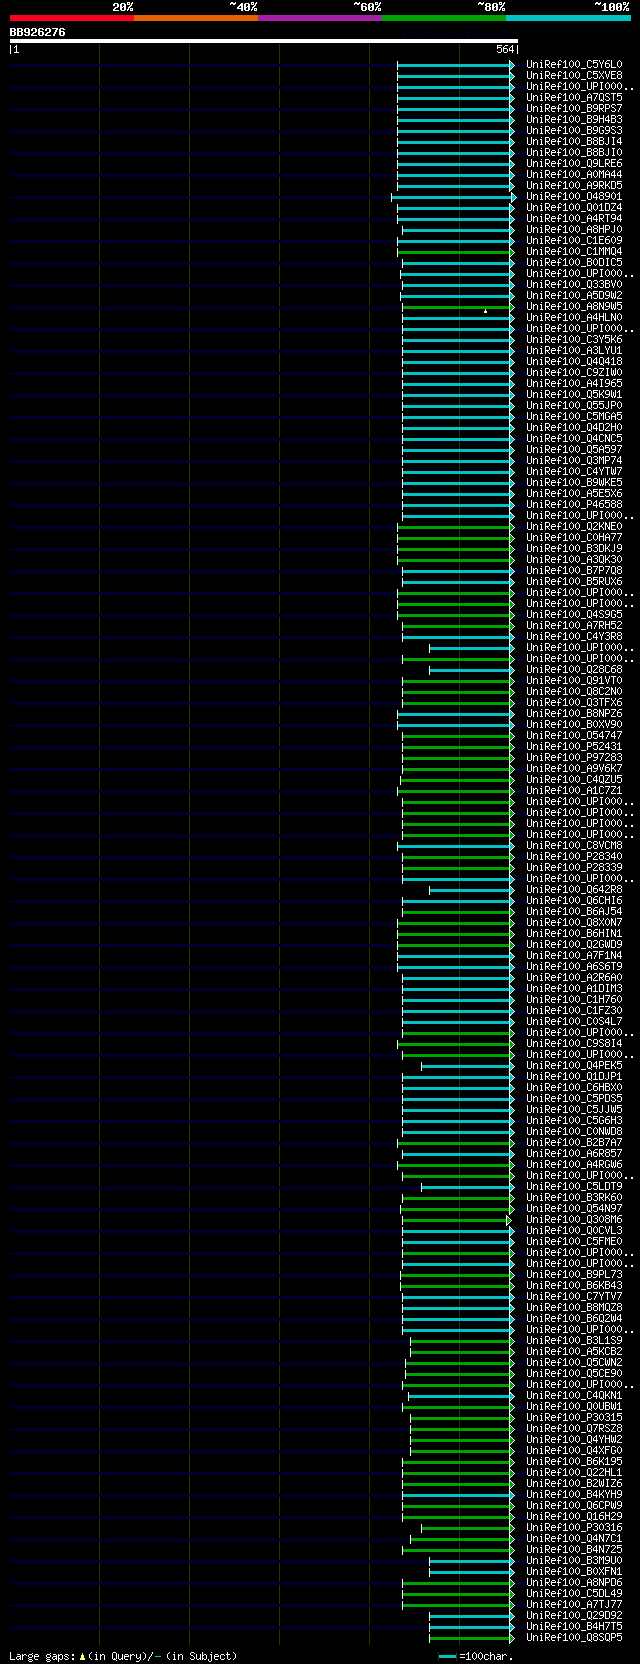The height and width of the screenshot is (1664, 640).
Task: Click the orange ~40% identity legend segment
Action: point(196,18)
